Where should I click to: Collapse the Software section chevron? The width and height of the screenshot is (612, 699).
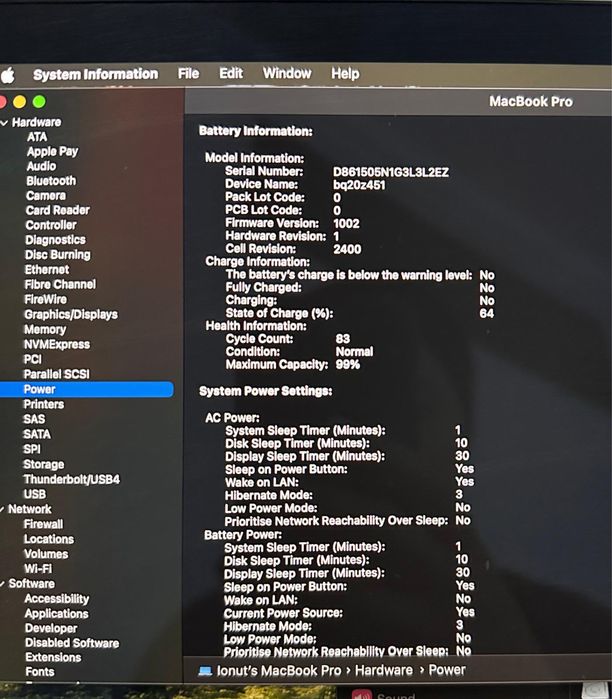[3, 584]
